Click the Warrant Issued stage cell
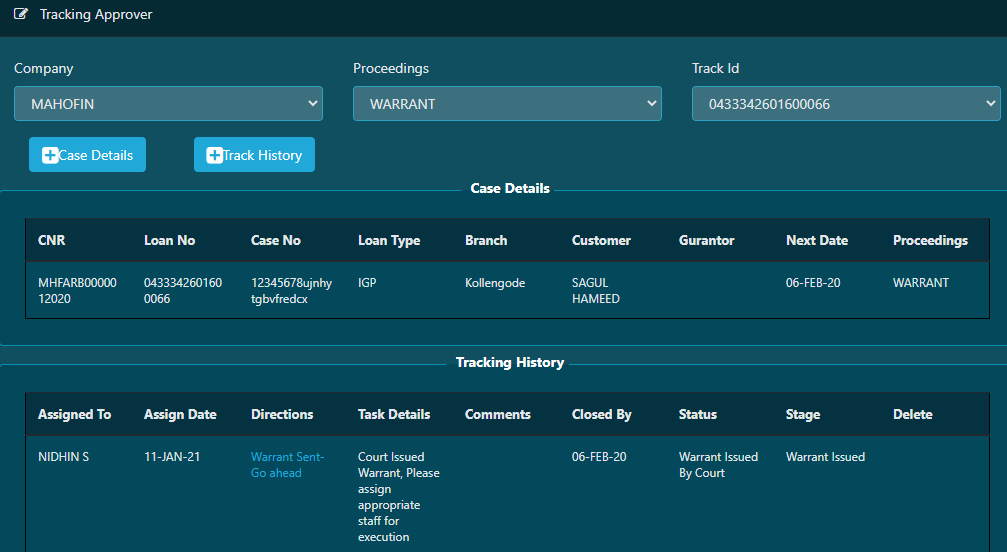This screenshot has width=1007, height=552. coord(825,457)
